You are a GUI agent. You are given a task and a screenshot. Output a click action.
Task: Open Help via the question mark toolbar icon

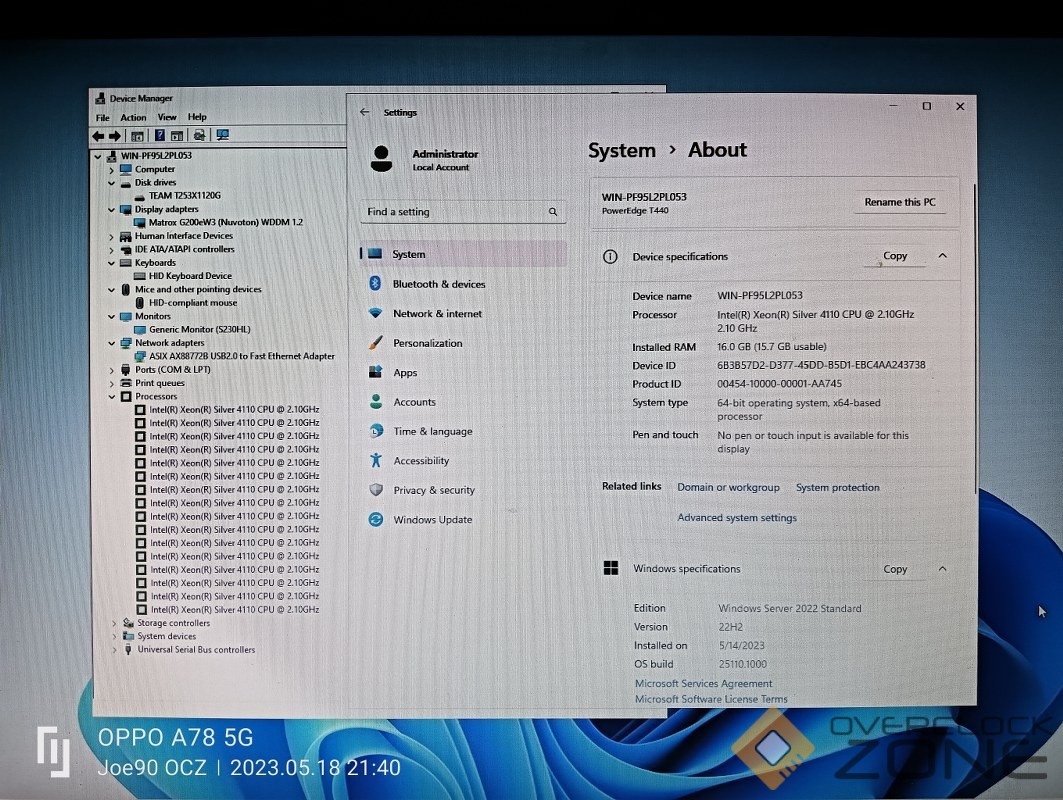click(160, 136)
